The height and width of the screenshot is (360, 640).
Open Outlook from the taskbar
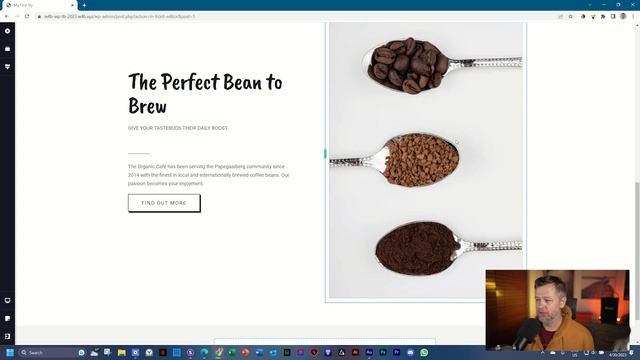click(273, 352)
